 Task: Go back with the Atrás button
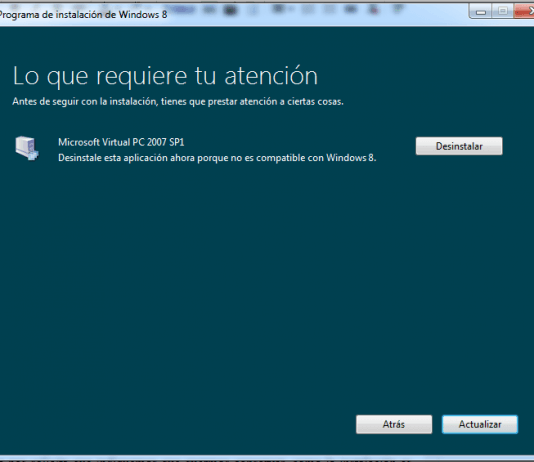pyautogui.click(x=394, y=424)
